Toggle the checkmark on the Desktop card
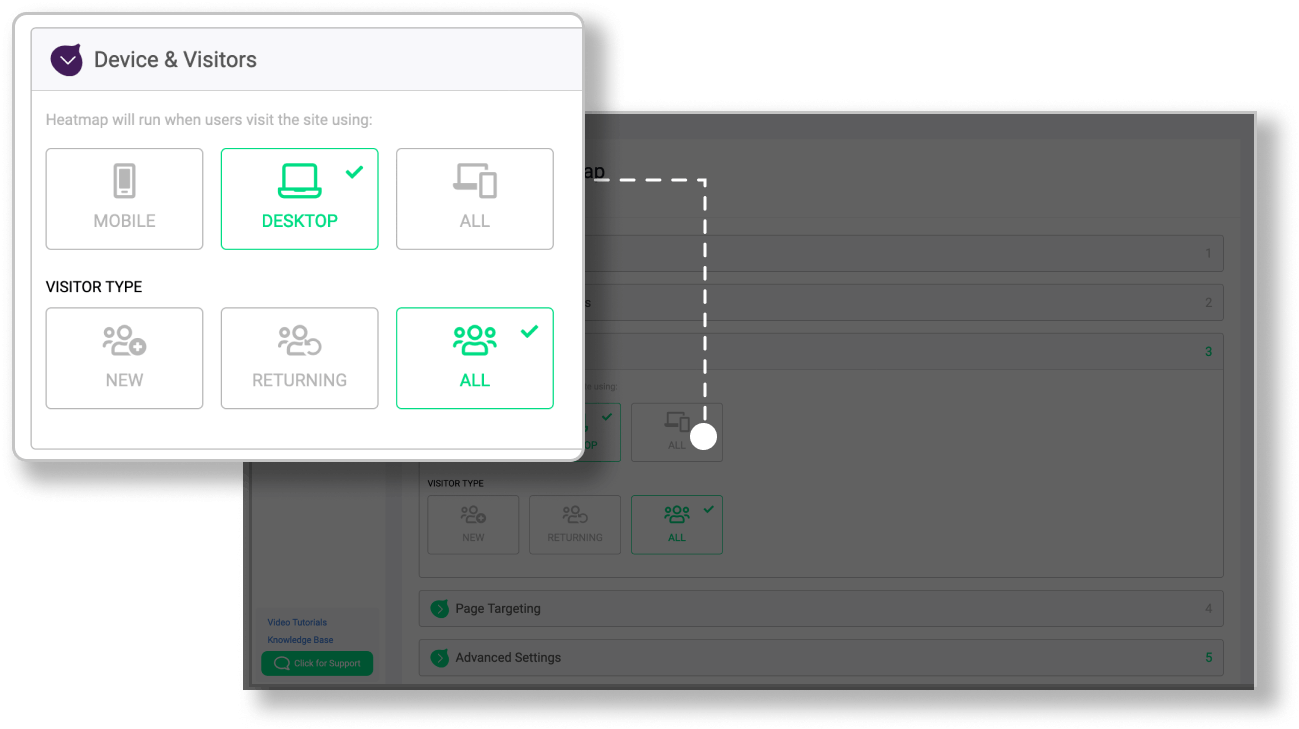The image size is (1299, 729). [x=353, y=172]
